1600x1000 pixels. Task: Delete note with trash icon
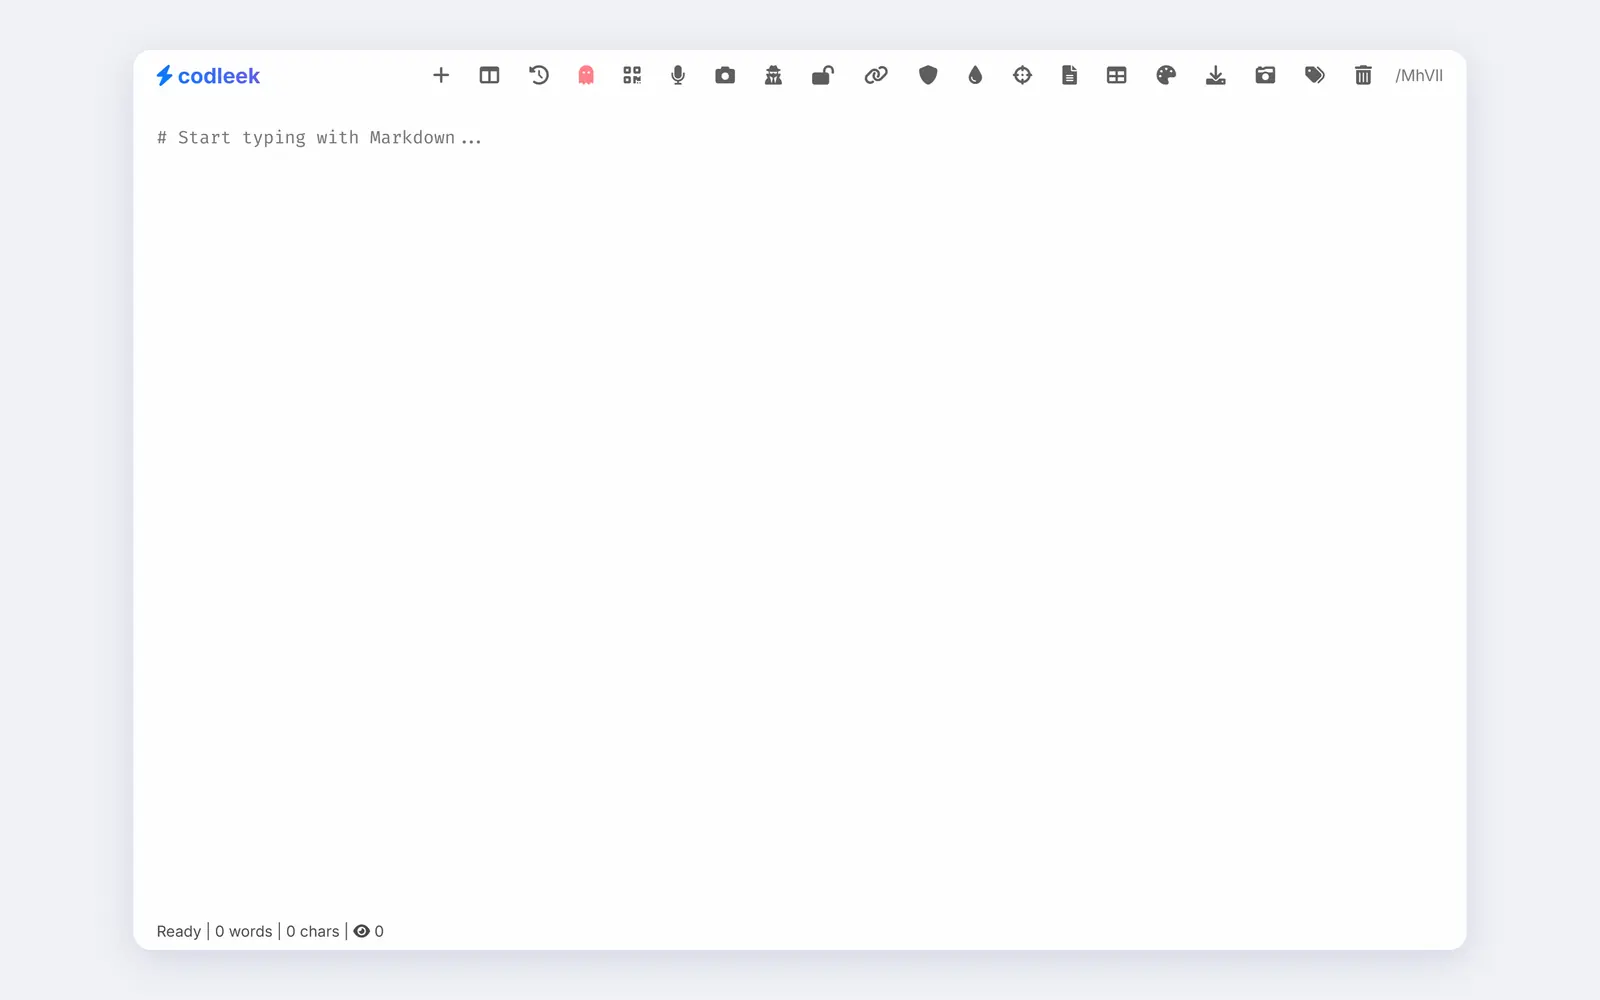click(x=1363, y=75)
